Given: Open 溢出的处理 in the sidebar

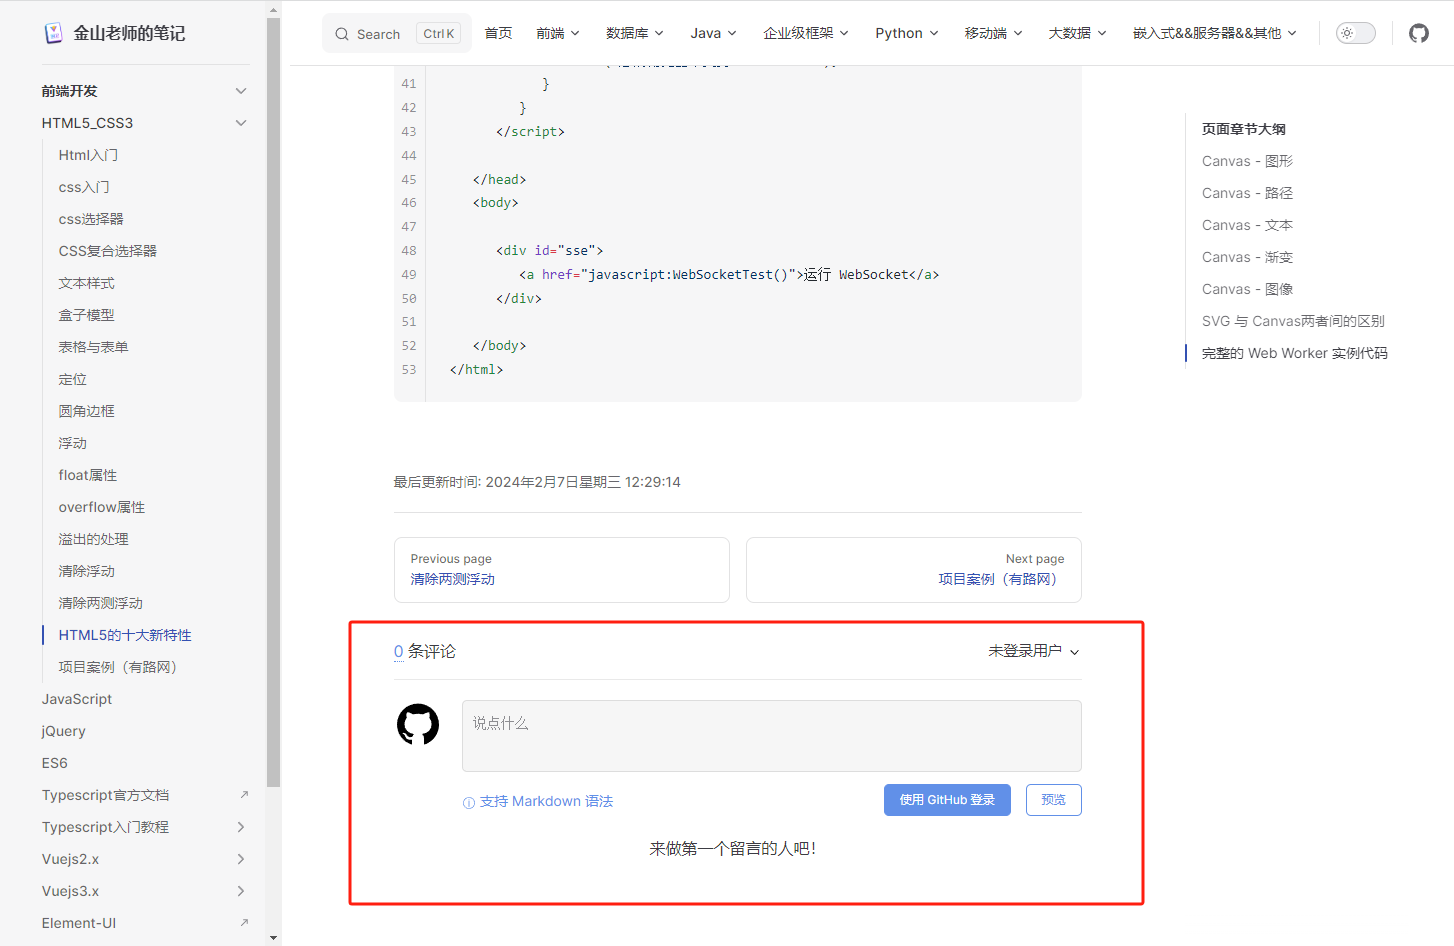Looking at the screenshot, I should [x=94, y=539].
